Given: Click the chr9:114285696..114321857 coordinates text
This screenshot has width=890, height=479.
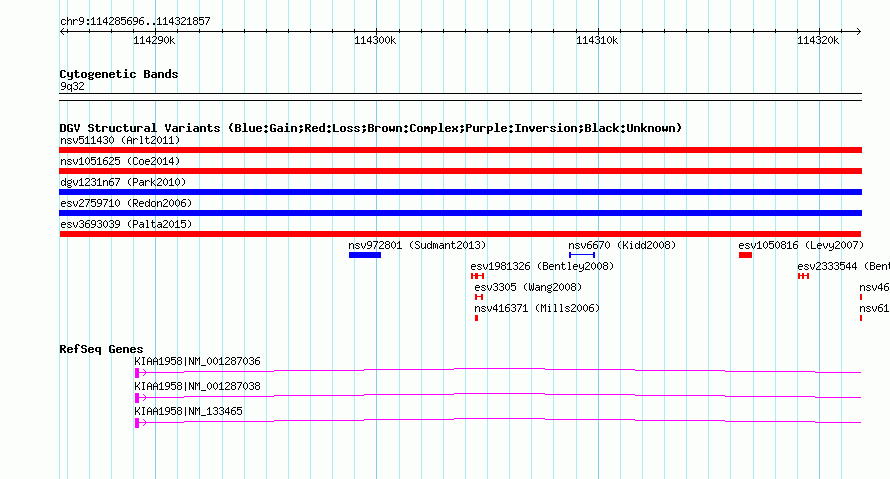Looking at the screenshot, I should point(135,21).
